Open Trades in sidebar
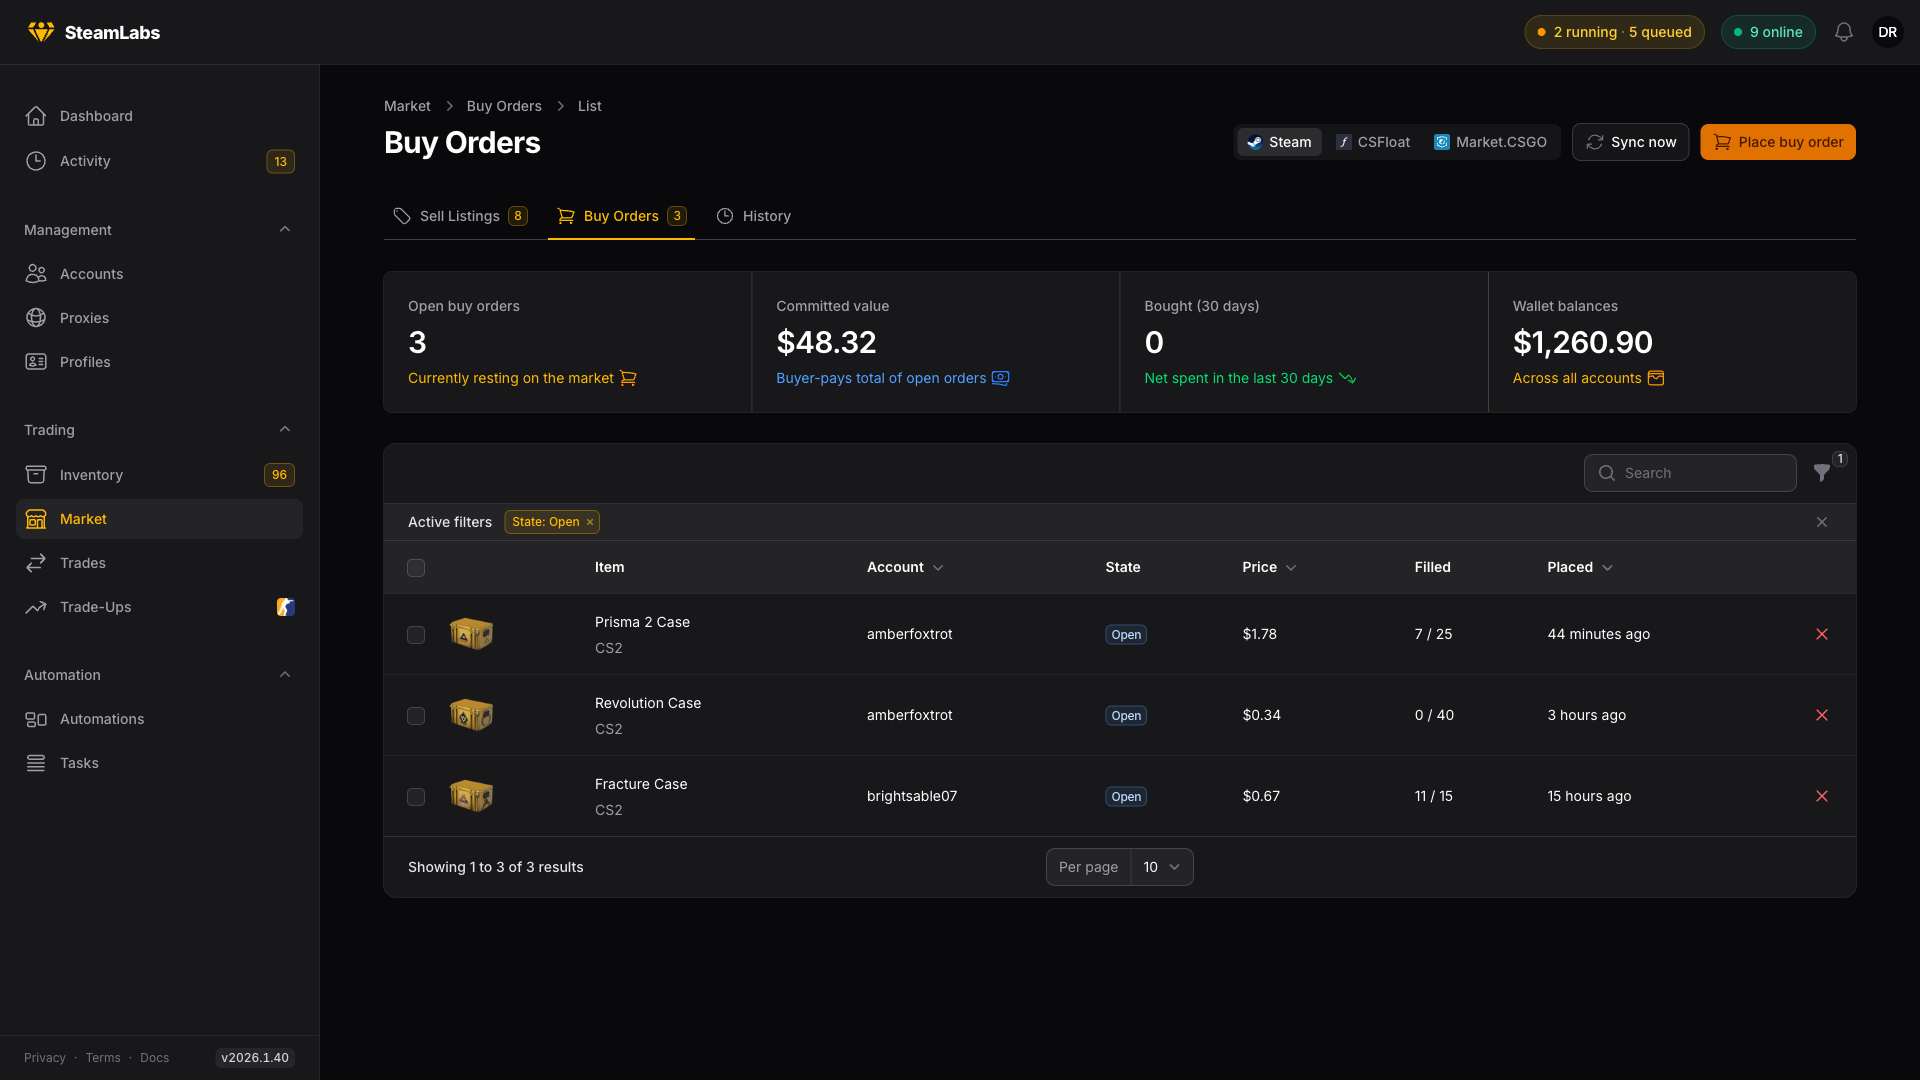Viewport: 1920px width, 1080px height. pos(159,563)
